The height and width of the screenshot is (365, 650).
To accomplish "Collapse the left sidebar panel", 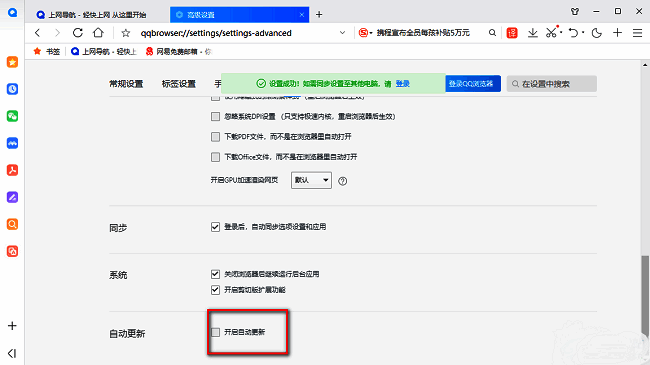I will coord(12,353).
